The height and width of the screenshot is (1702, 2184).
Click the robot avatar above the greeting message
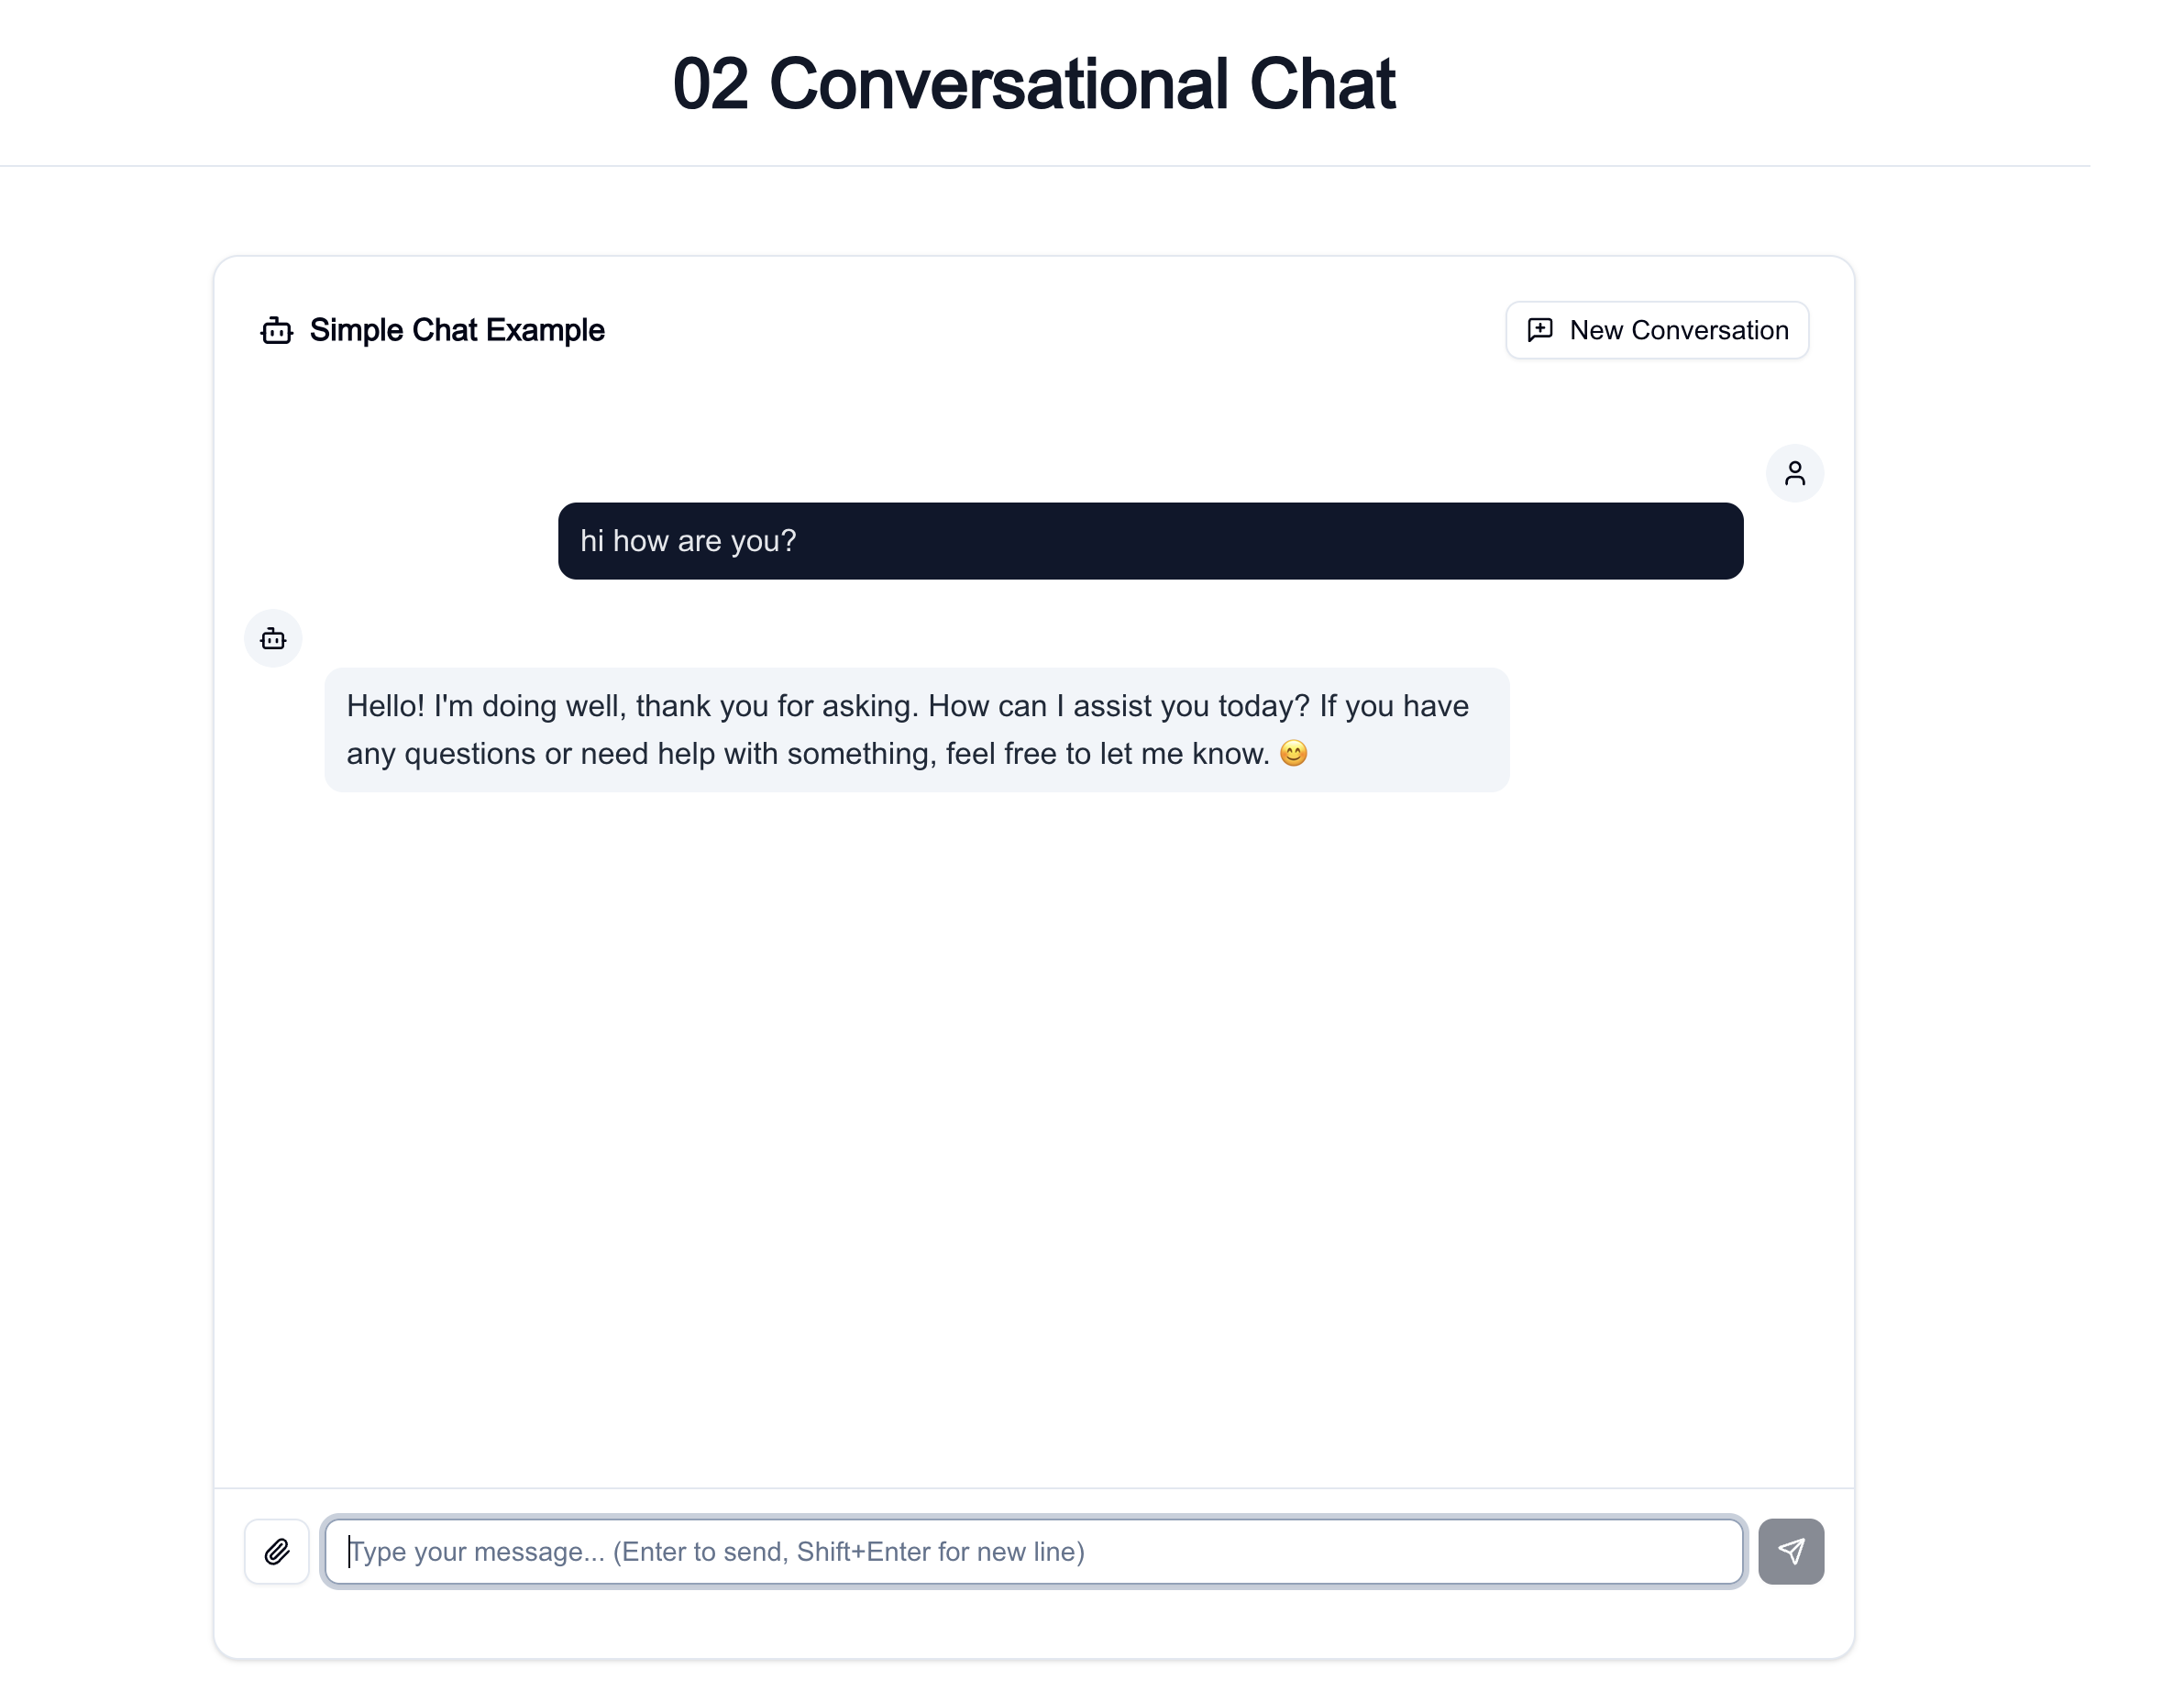272,638
